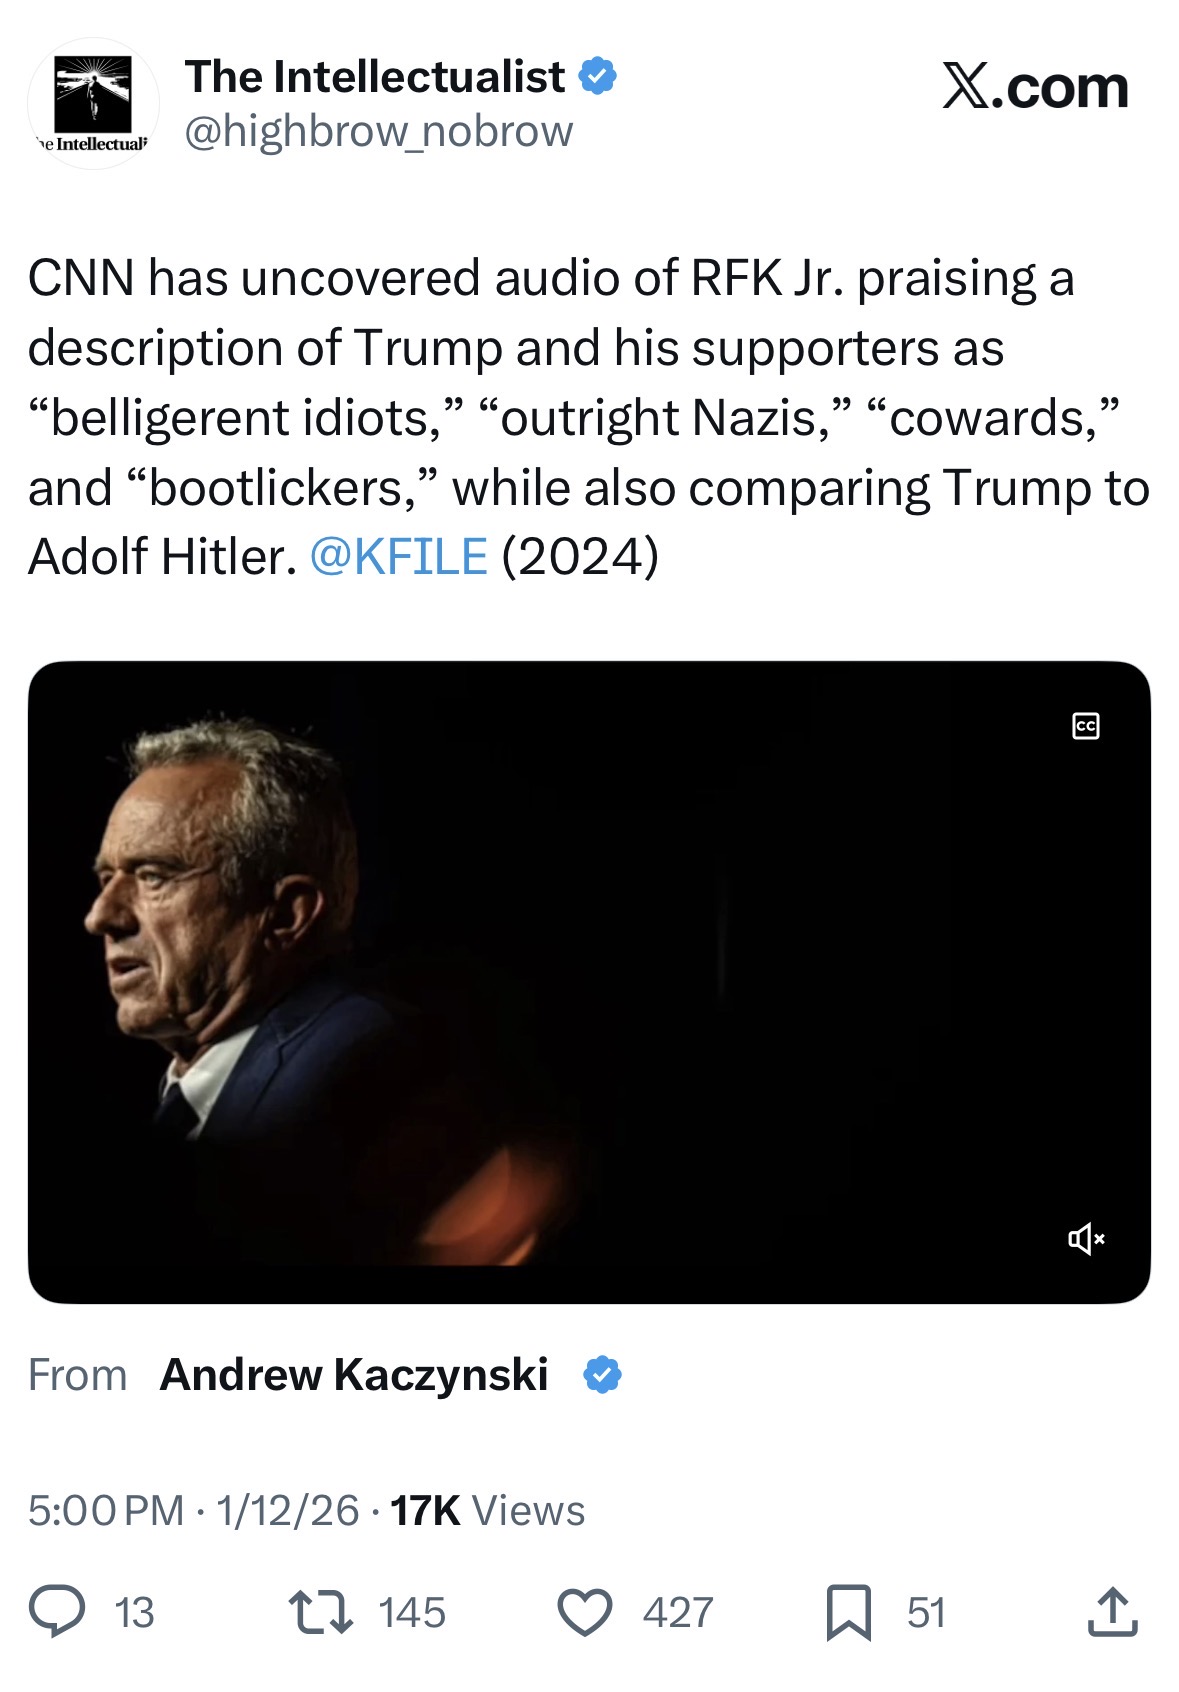This screenshot has width=1179, height=1692.
Task: Open the @highbrow_nobrow handle
Action: coord(379,131)
